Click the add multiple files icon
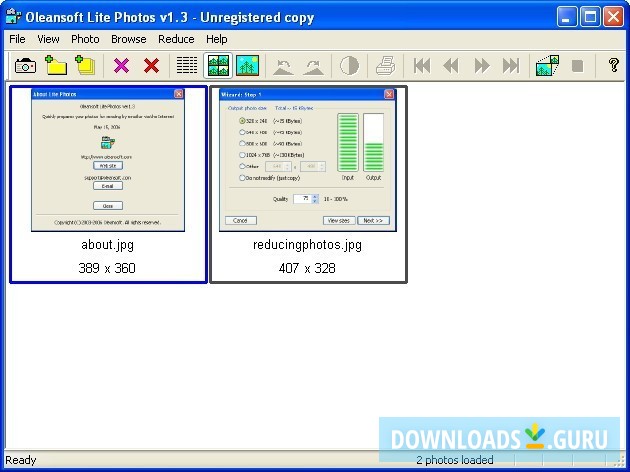630x472 pixels. coord(85,65)
